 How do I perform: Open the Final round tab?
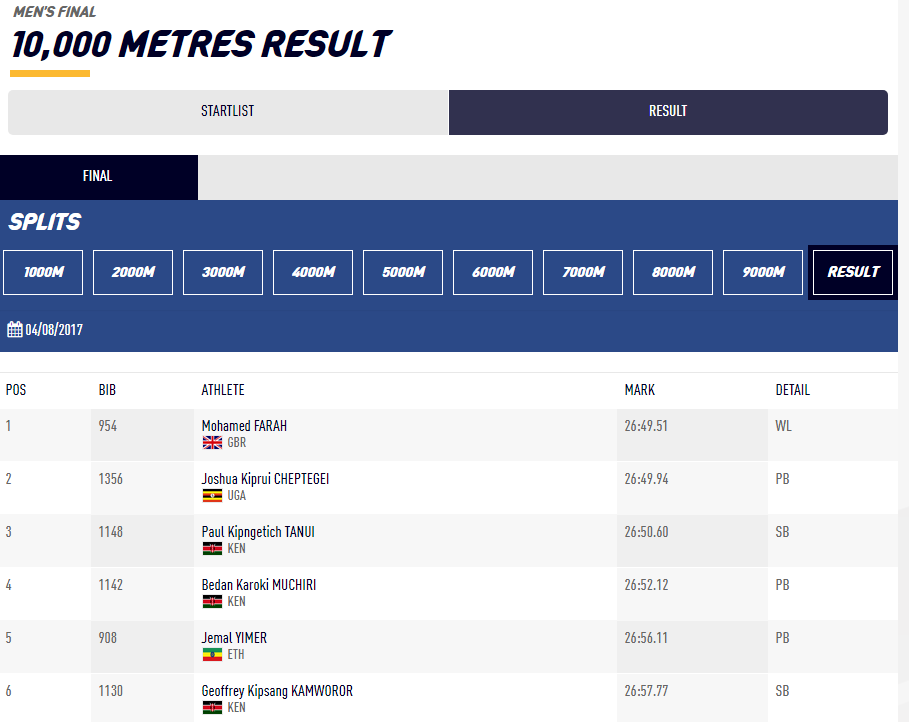pos(98,177)
